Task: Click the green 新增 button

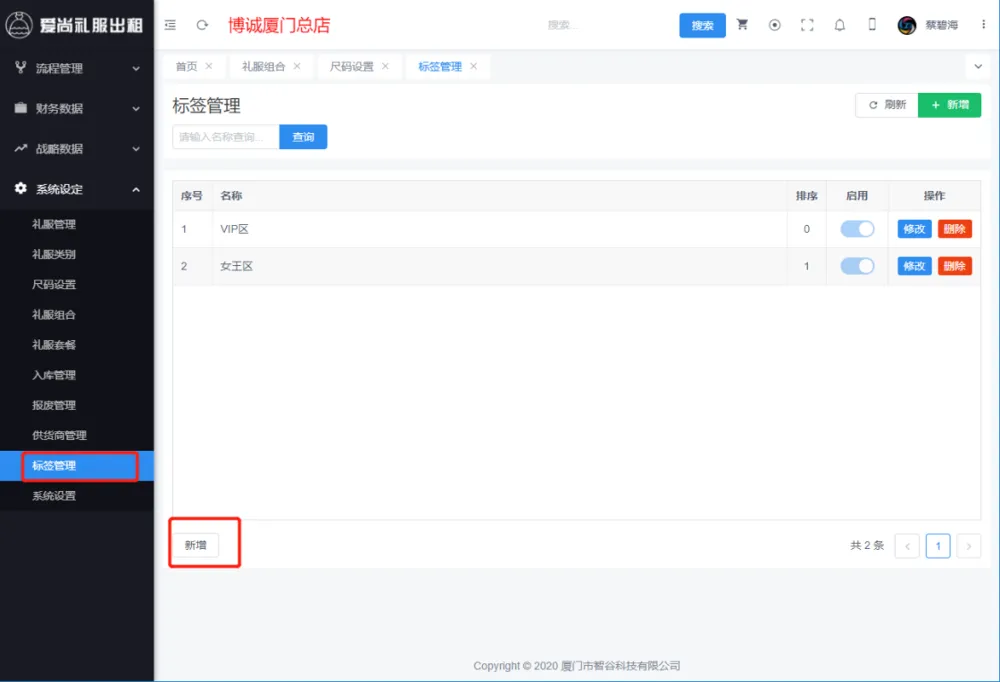Action: (949, 105)
